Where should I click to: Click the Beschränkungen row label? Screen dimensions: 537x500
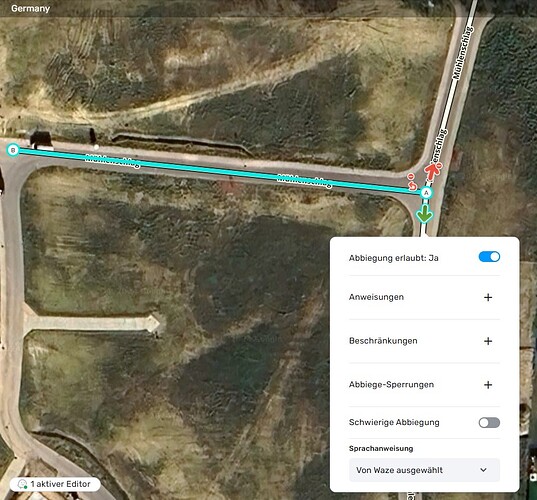pyautogui.click(x=383, y=341)
